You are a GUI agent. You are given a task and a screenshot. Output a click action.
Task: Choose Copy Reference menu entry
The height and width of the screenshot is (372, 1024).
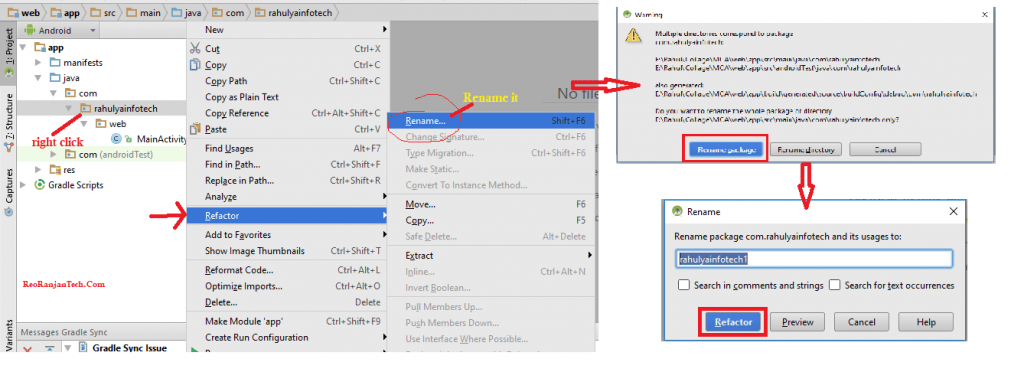point(288,113)
